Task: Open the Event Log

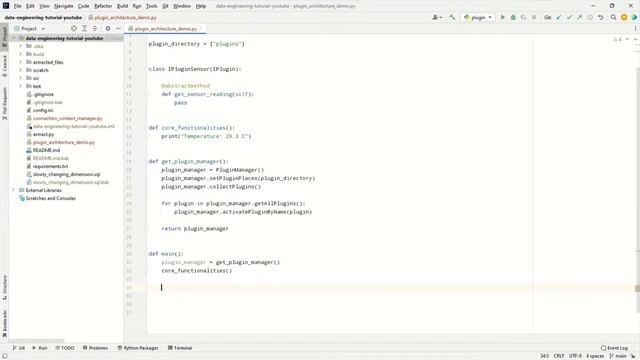Action: click(x=614, y=348)
